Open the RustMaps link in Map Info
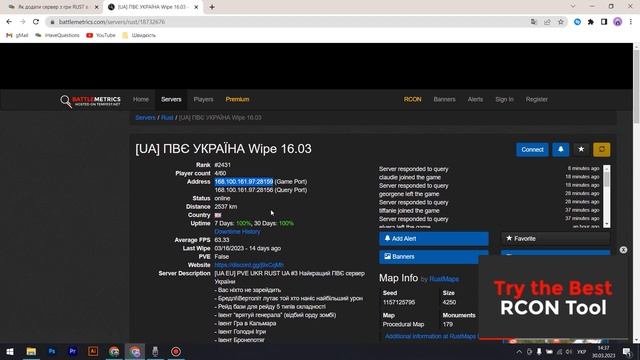 click(x=444, y=279)
